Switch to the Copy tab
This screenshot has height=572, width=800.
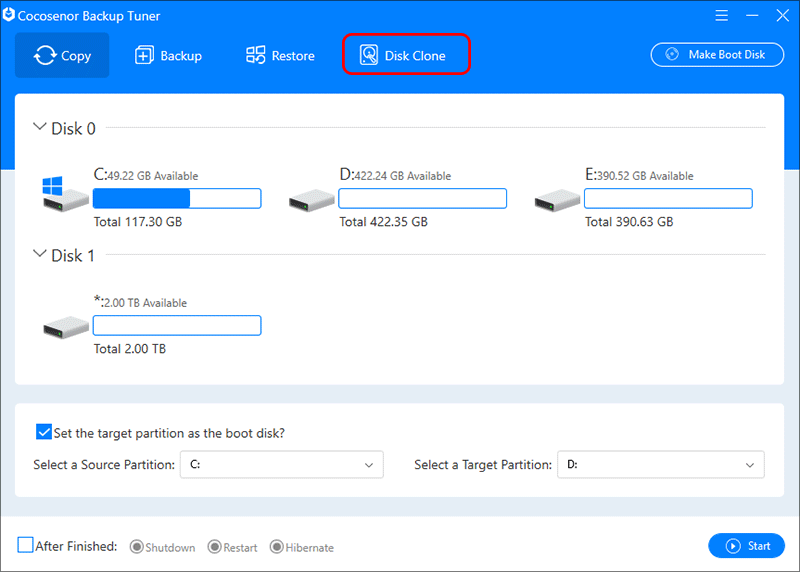[x=62, y=55]
